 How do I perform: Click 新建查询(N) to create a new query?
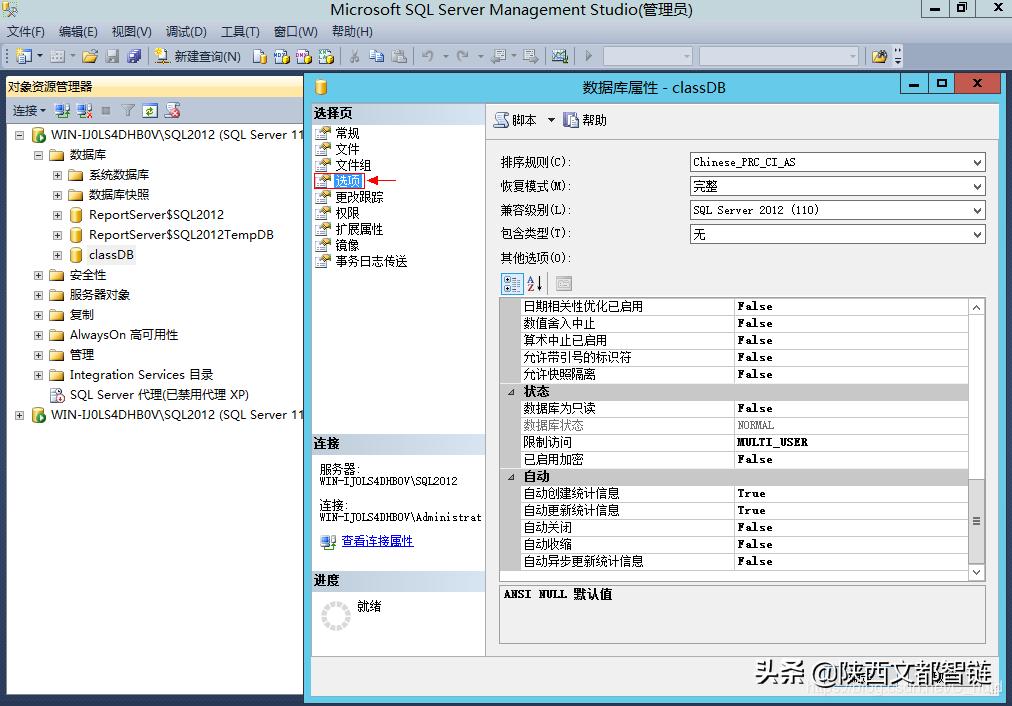coord(197,56)
